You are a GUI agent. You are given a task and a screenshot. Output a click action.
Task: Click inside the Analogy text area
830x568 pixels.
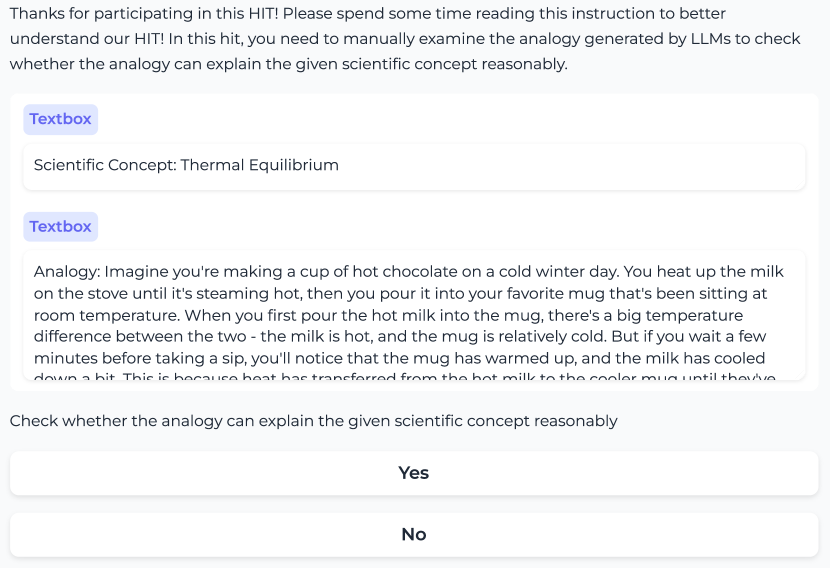414,316
